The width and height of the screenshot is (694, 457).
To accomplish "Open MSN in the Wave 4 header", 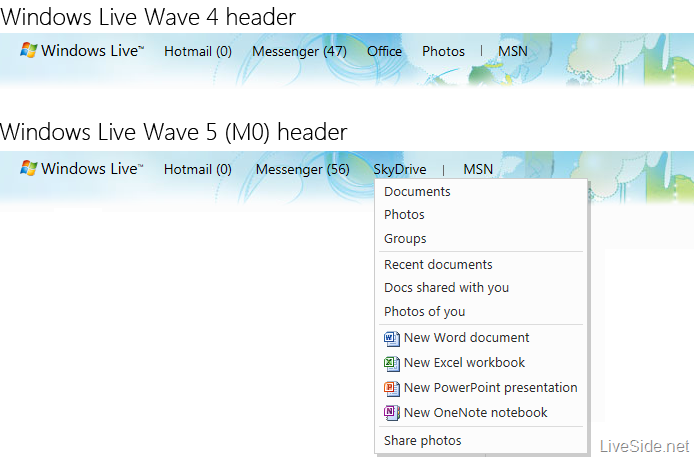I will pos(513,51).
